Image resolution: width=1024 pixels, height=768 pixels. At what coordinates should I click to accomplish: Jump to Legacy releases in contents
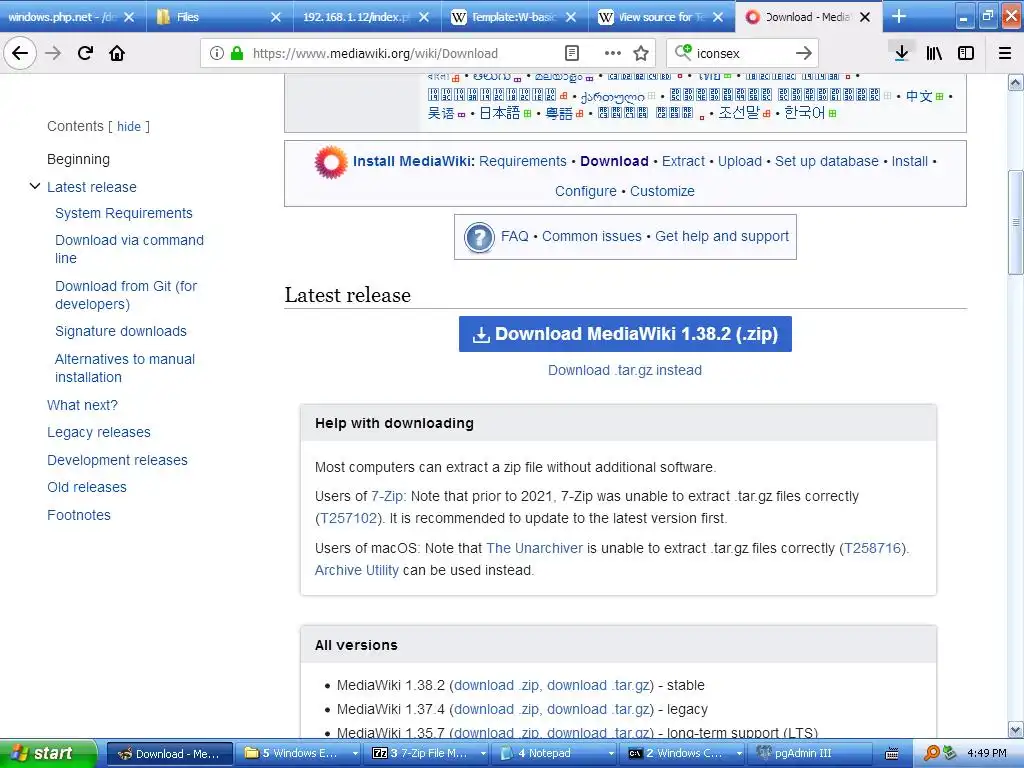99,433
